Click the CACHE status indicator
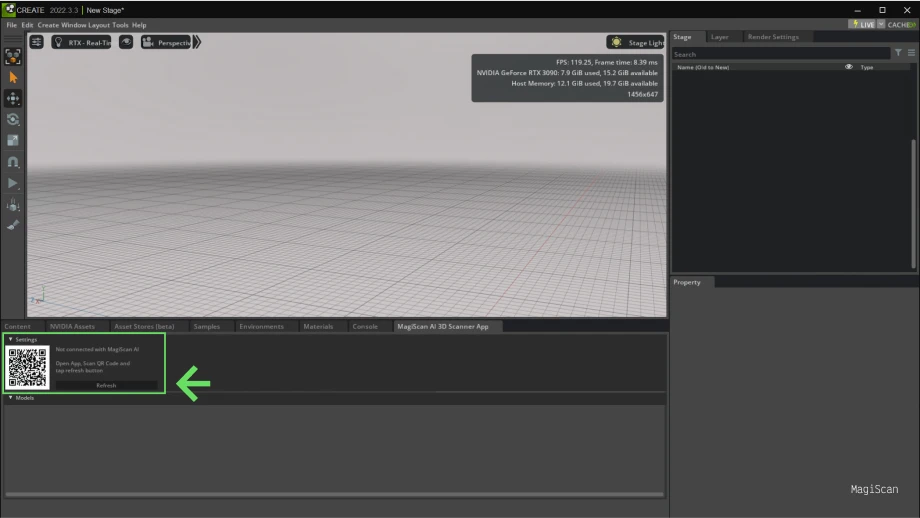The width and height of the screenshot is (920, 518). pyautogui.click(x=901, y=25)
